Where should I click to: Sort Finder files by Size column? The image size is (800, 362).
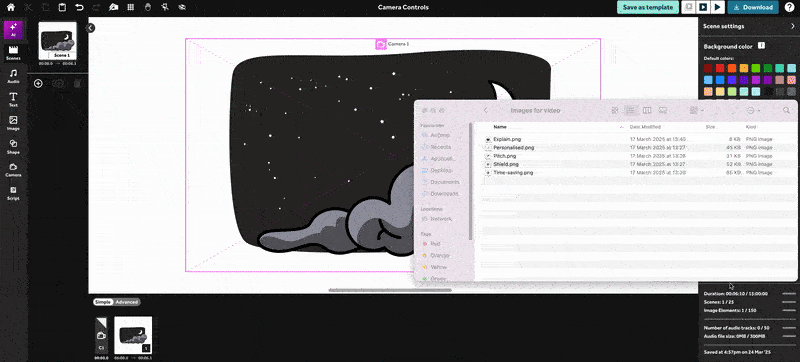point(710,127)
